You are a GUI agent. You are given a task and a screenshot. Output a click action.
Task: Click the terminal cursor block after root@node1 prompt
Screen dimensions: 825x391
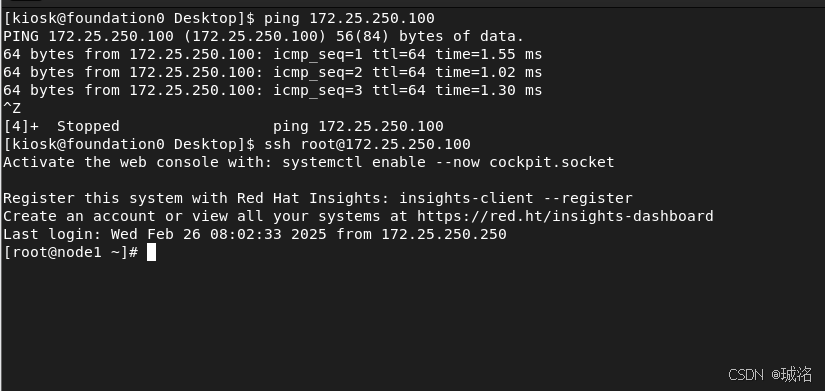tap(151, 252)
